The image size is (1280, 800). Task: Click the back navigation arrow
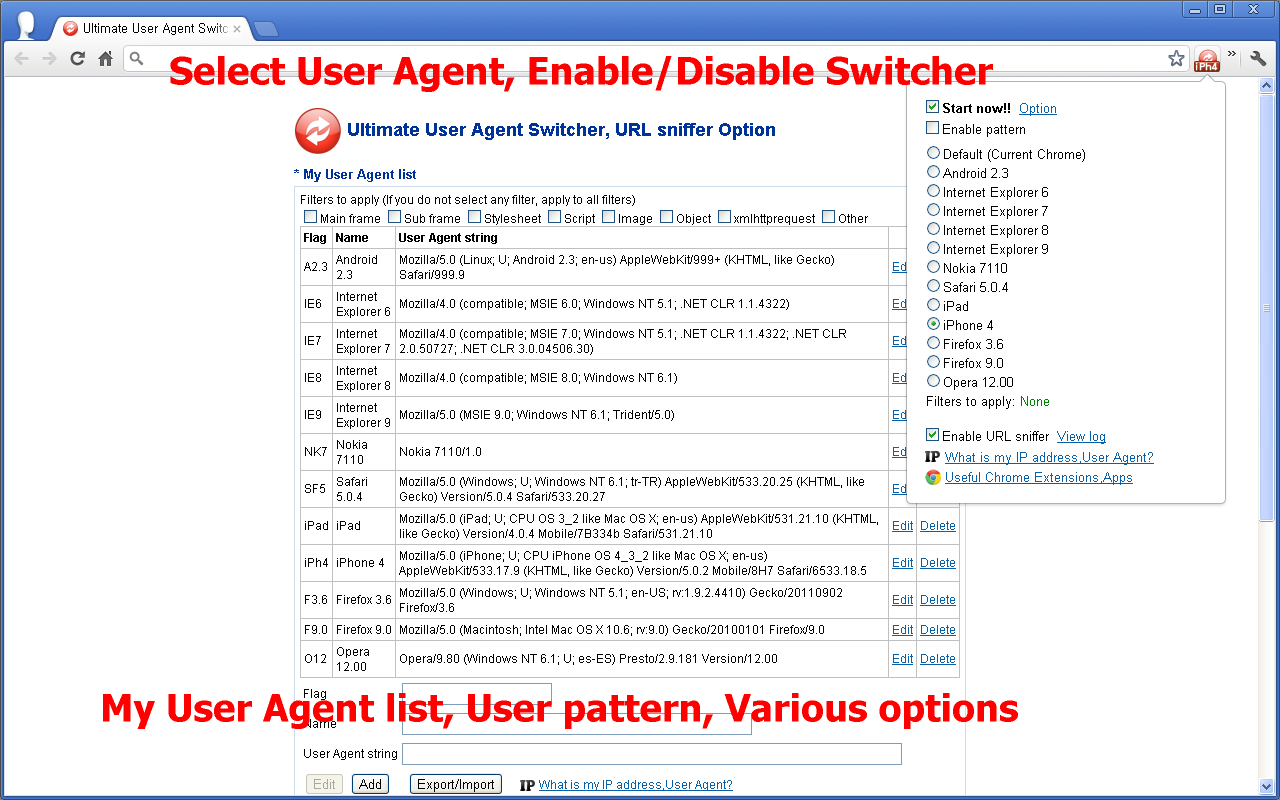point(22,59)
